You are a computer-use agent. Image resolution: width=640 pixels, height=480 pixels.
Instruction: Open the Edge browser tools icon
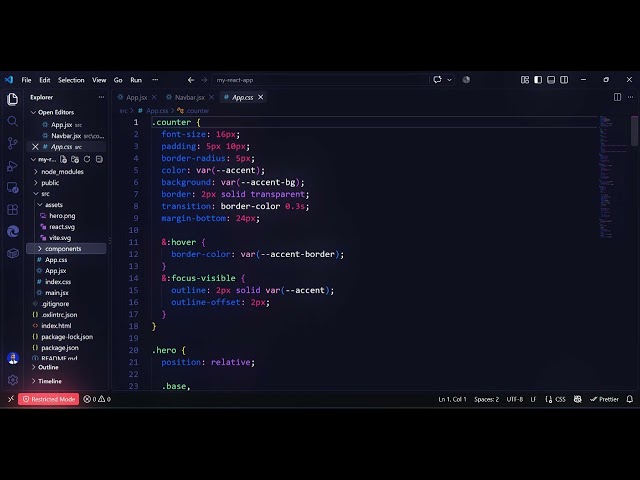pos(13,231)
